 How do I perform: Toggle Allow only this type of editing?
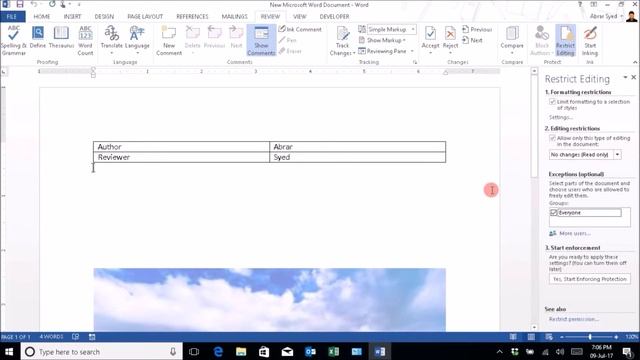coord(552,138)
